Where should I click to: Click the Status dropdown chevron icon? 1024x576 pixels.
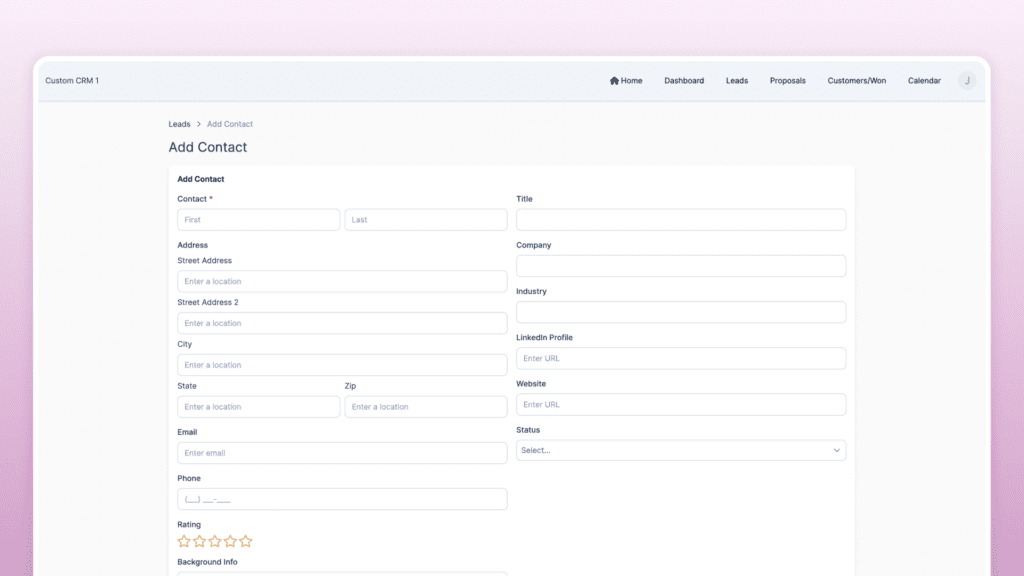[x=836, y=450]
